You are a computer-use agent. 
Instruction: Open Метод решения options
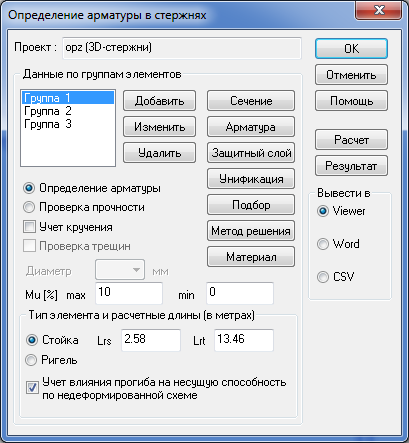[x=251, y=231]
